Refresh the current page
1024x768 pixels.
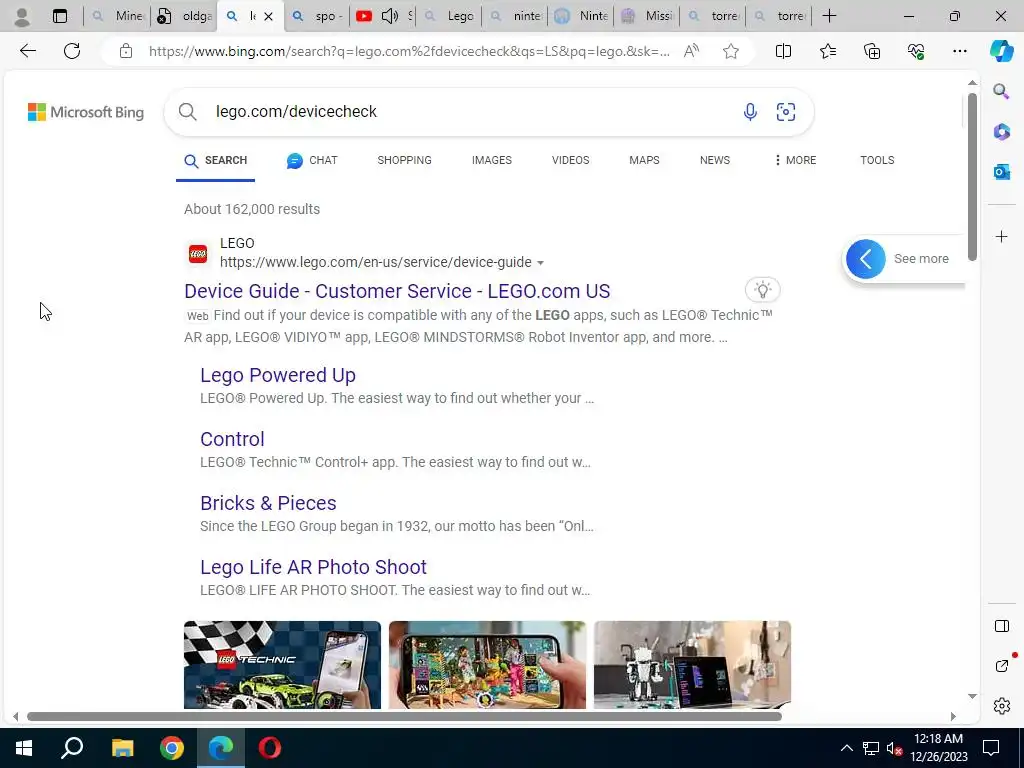tap(72, 51)
